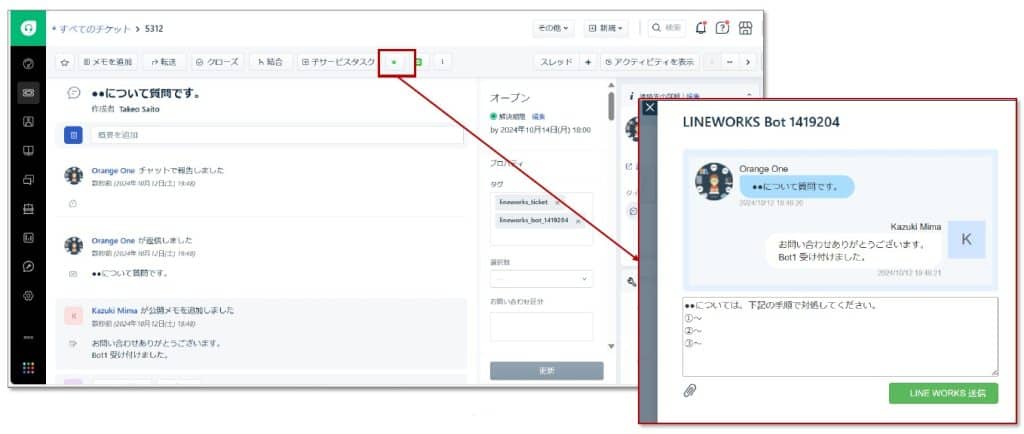Click アクティビティを表示 button
The image size is (1024, 434).
pos(649,62)
